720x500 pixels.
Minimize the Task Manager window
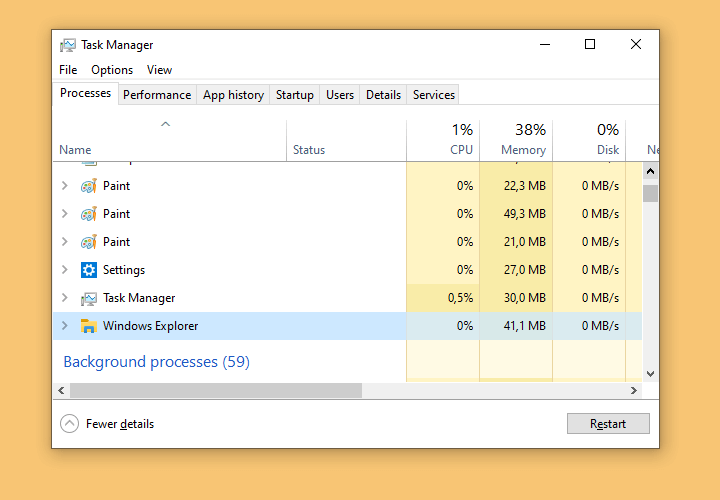pos(545,44)
